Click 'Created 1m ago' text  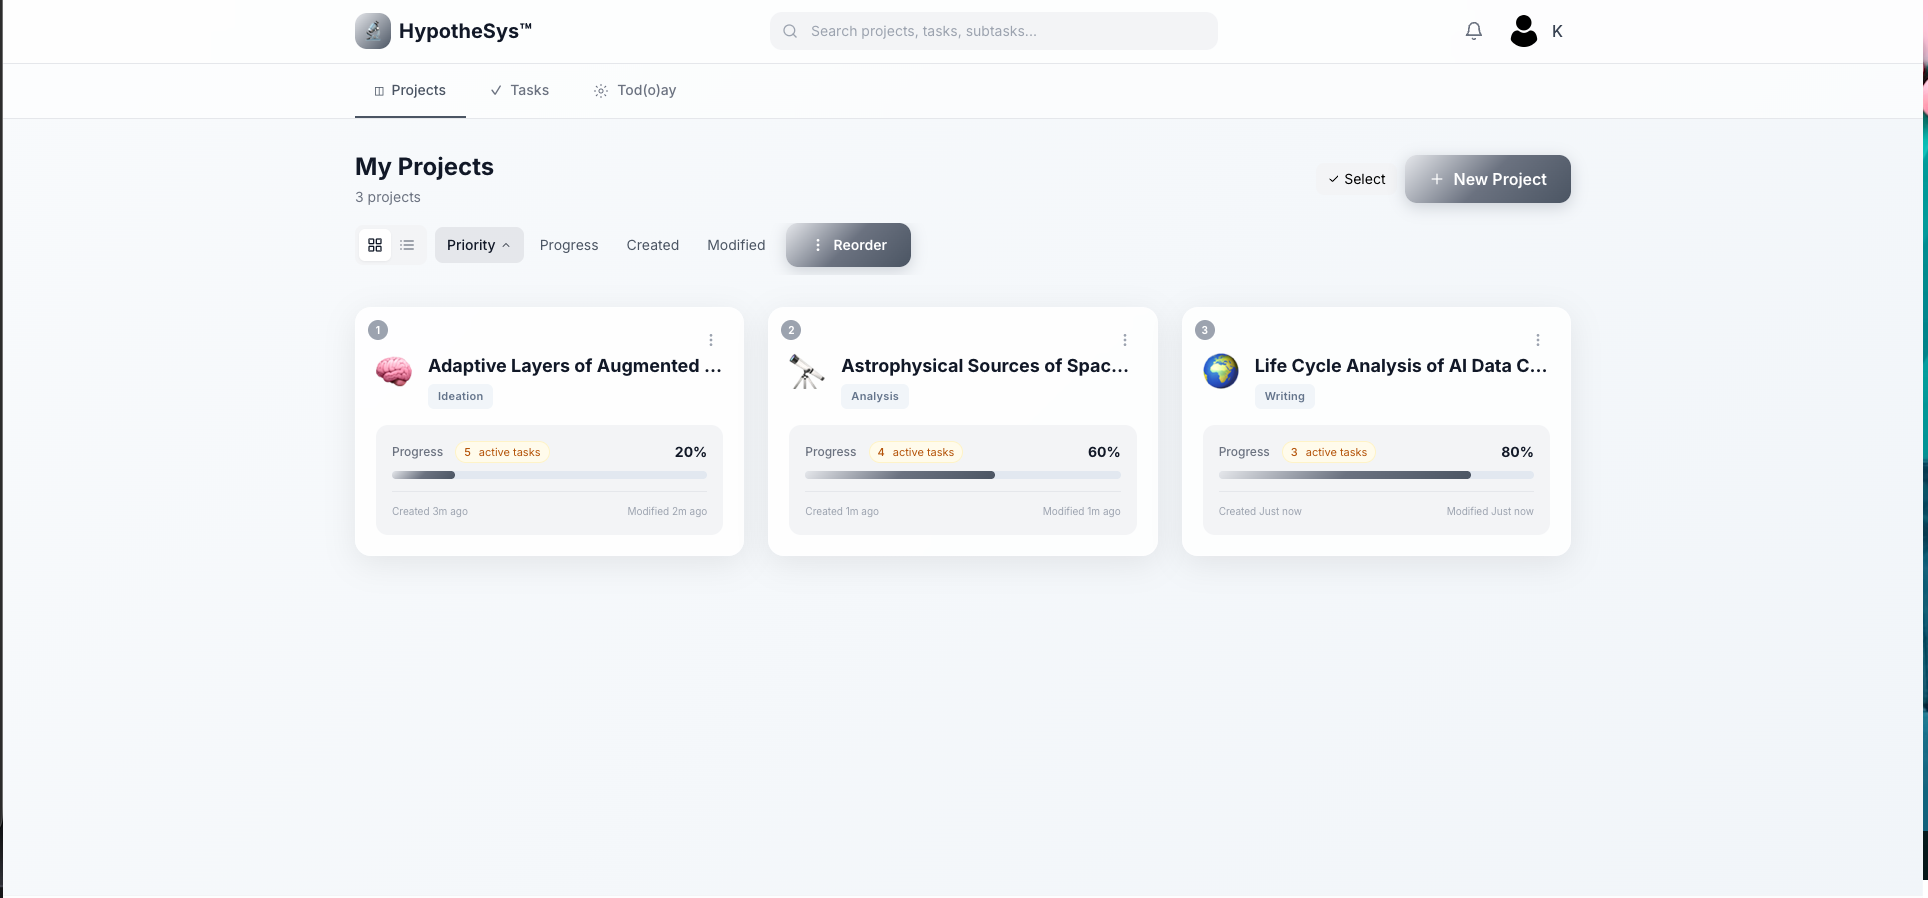click(x=842, y=511)
